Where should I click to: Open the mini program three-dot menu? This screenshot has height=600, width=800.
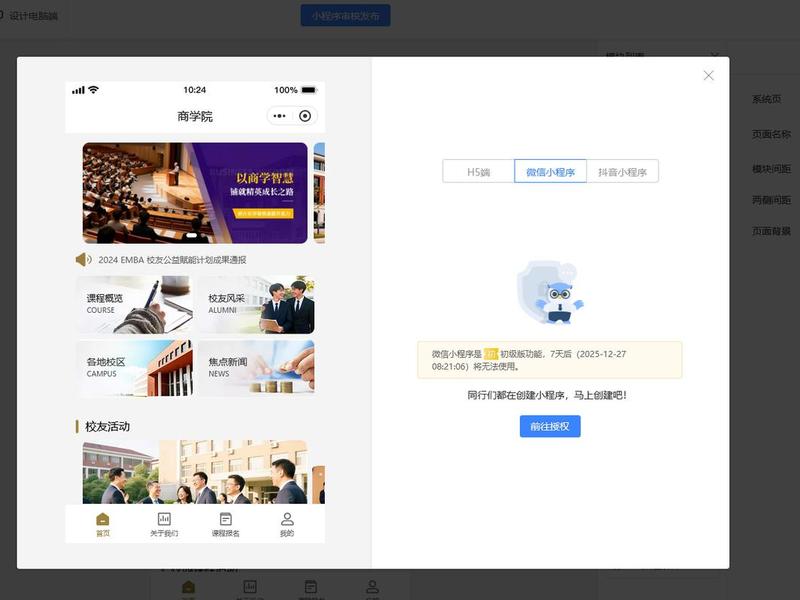pyautogui.click(x=279, y=116)
